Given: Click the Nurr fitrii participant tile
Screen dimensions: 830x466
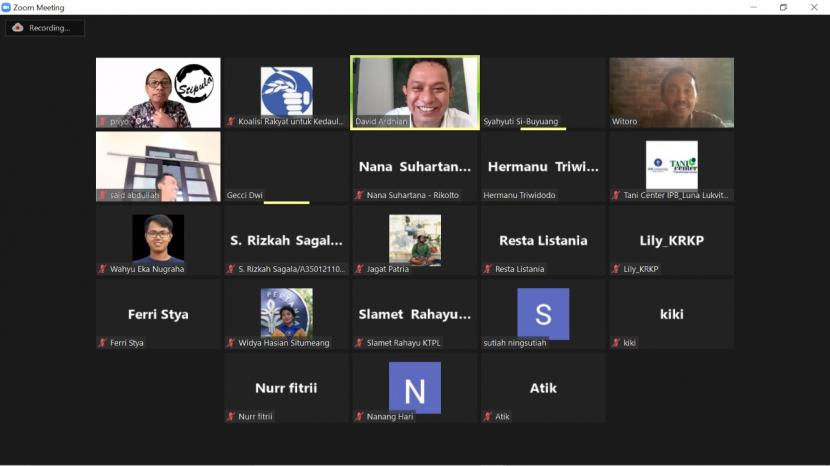Looking at the screenshot, I should click(x=287, y=387).
